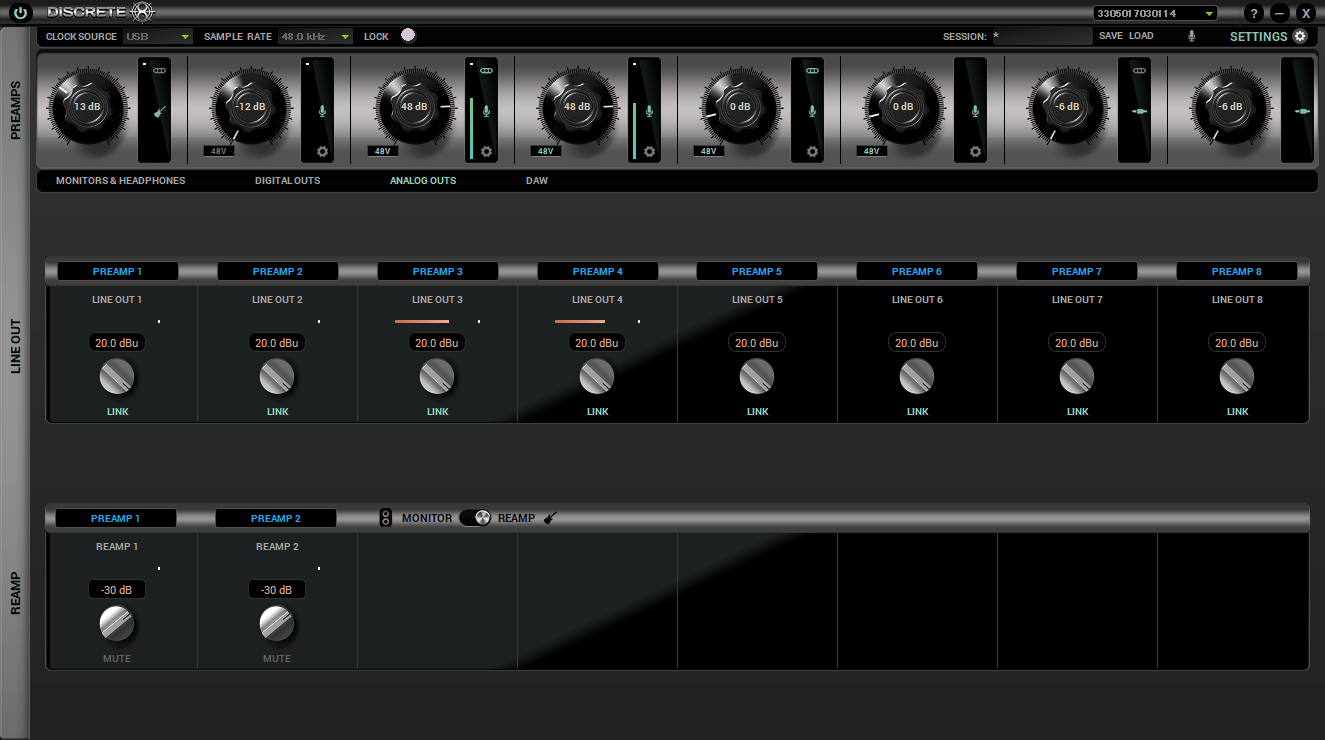Image resolution: width=1325 pixels, height=740 pixels.
Task: Click the 20.0 dBu value of Line Out 2
Action: point(277,343)
